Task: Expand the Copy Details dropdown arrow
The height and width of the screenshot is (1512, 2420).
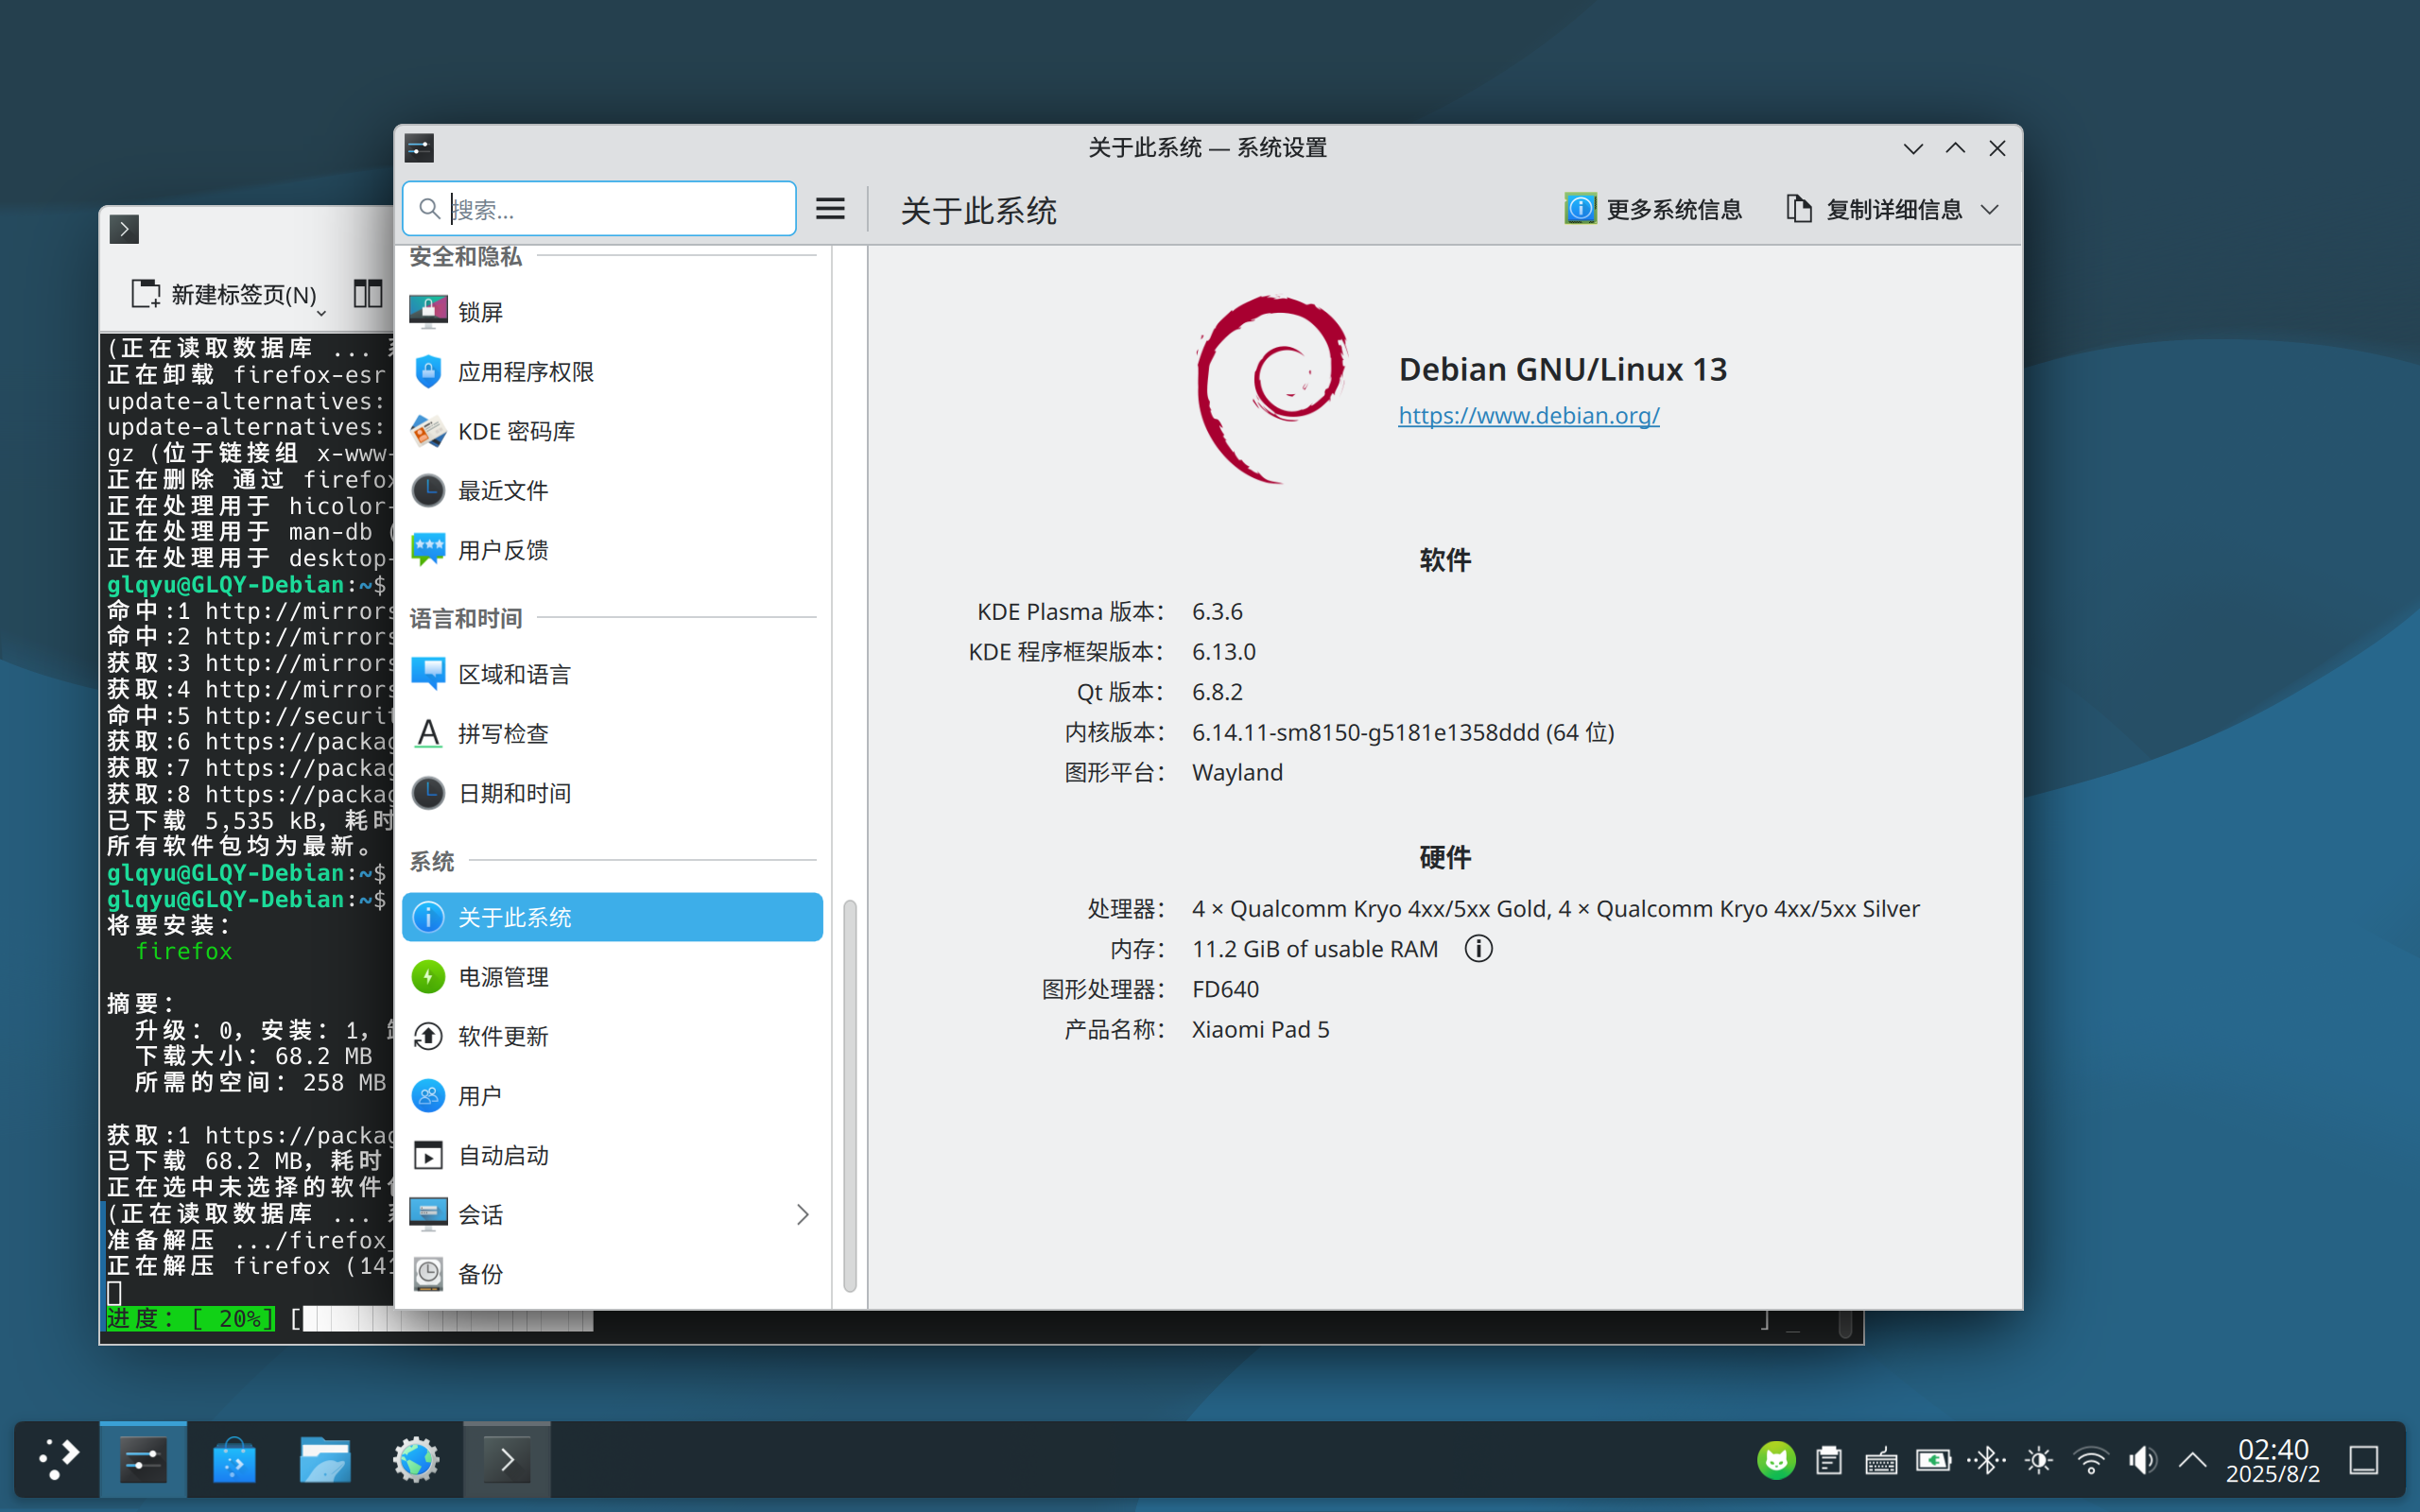Action: pyautogui.click(x=1990, y=209)
